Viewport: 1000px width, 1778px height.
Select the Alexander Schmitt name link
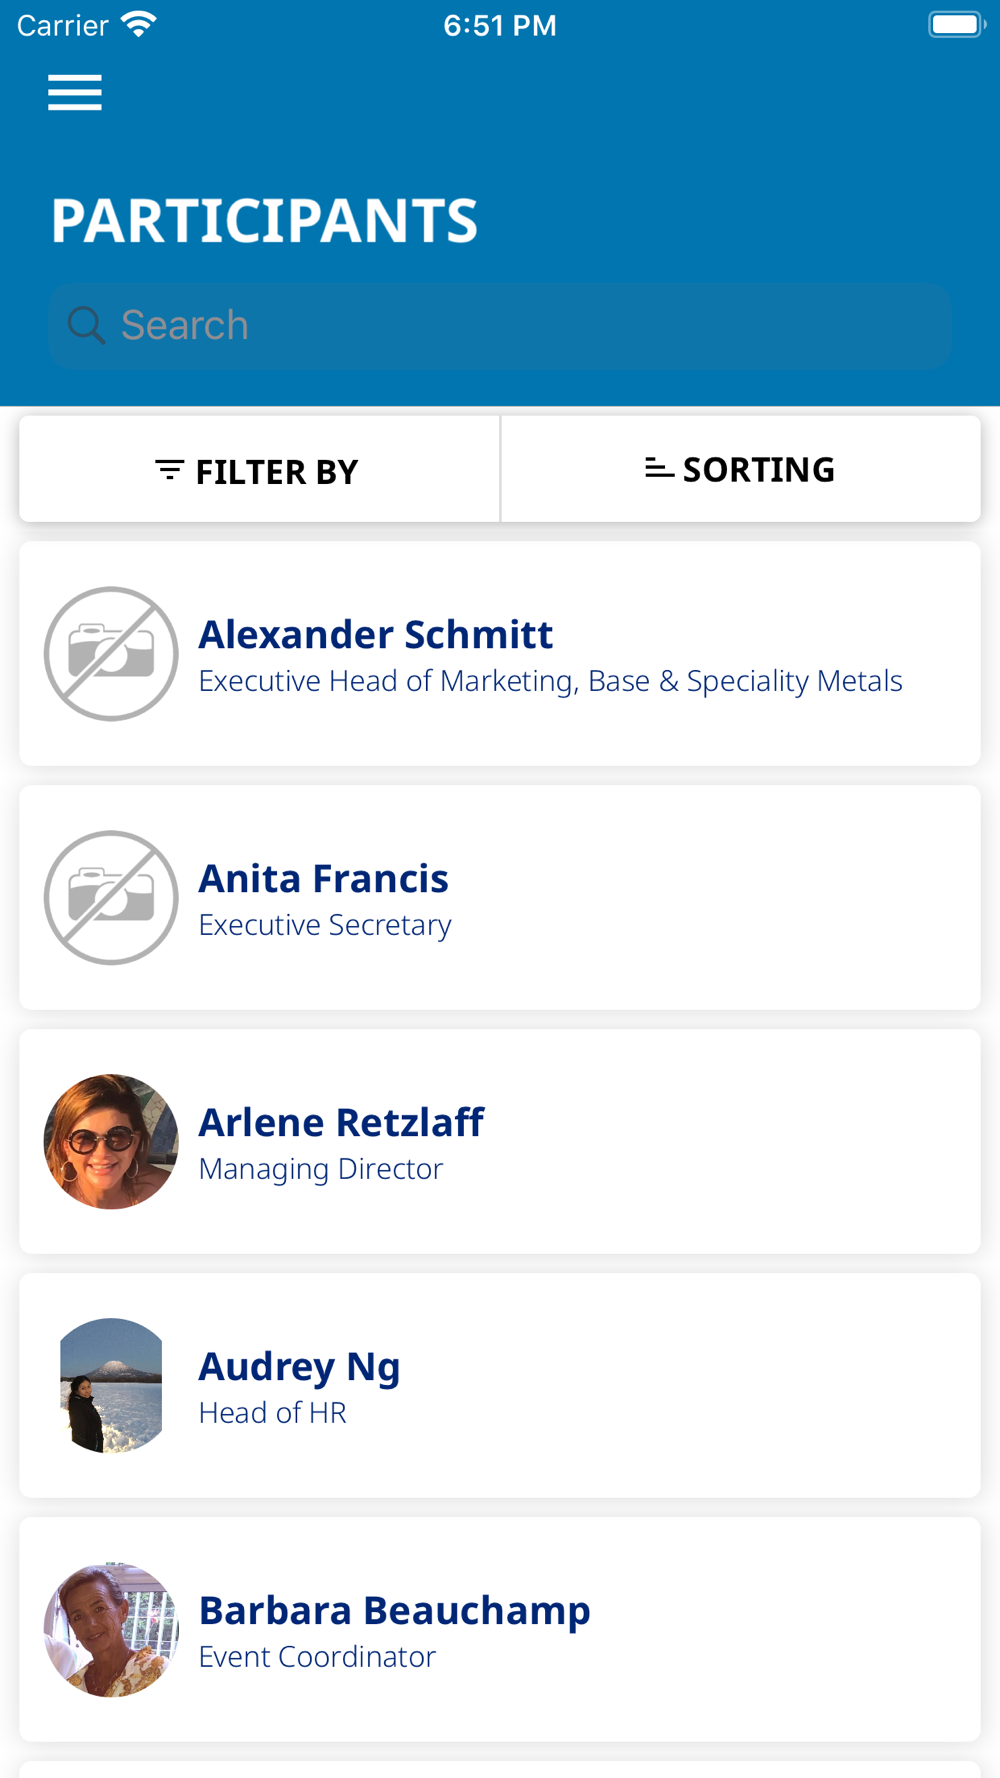point(376,634)
